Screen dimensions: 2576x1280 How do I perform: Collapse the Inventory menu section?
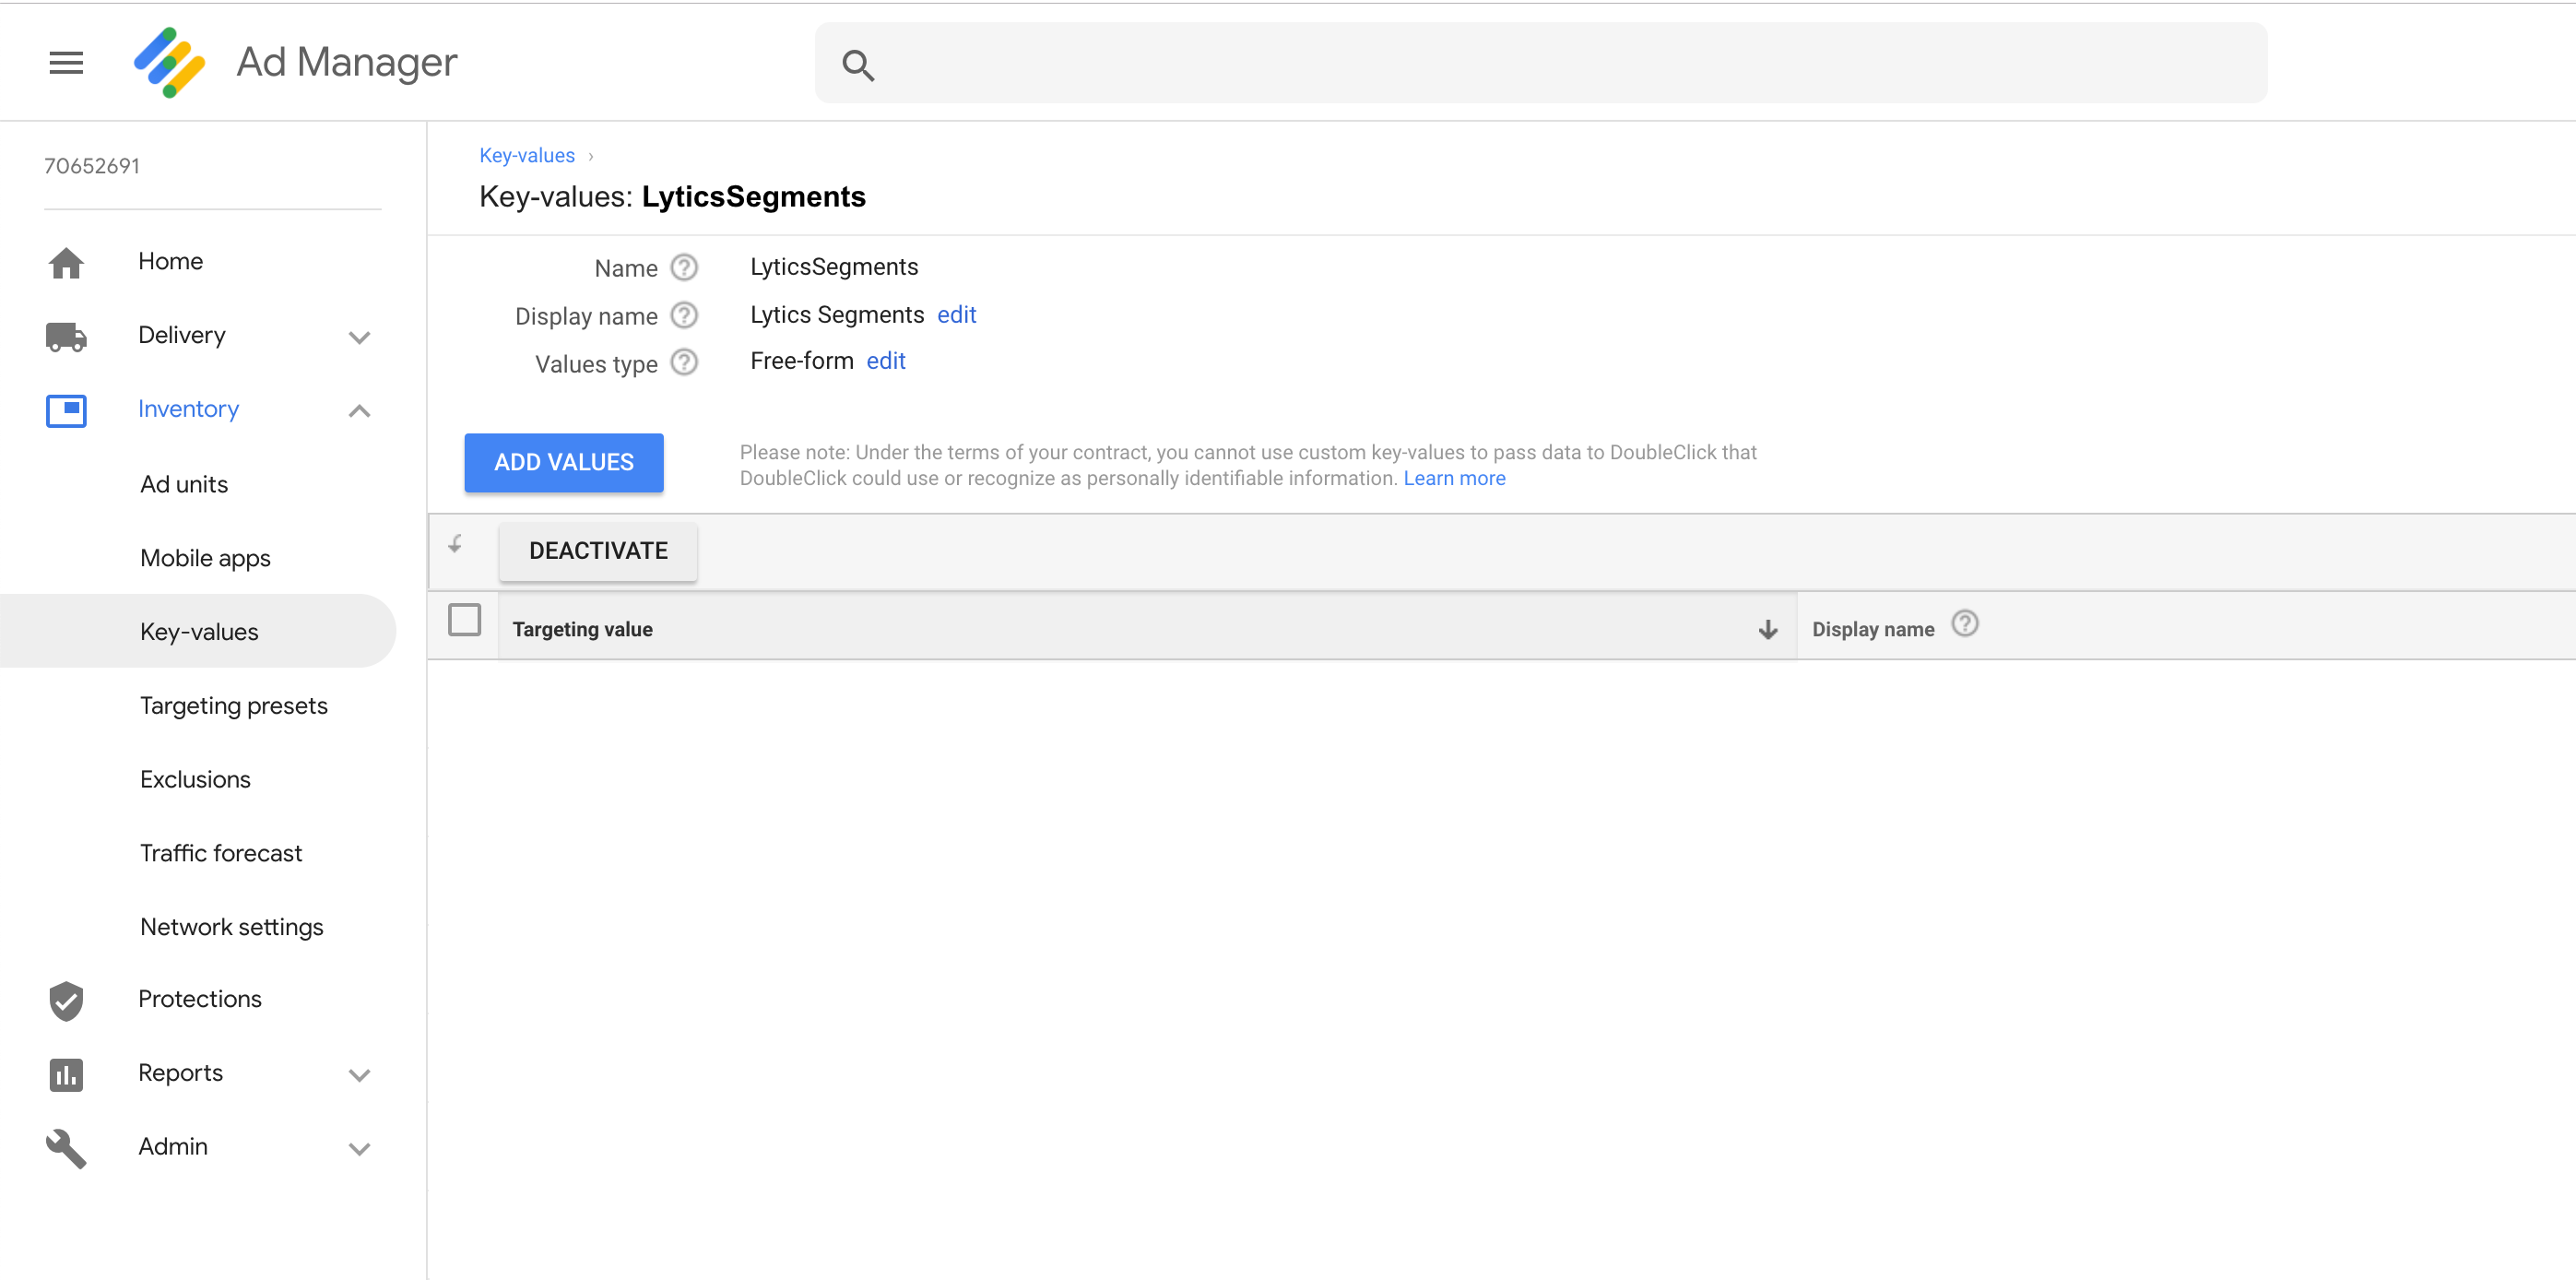(359, 411)
